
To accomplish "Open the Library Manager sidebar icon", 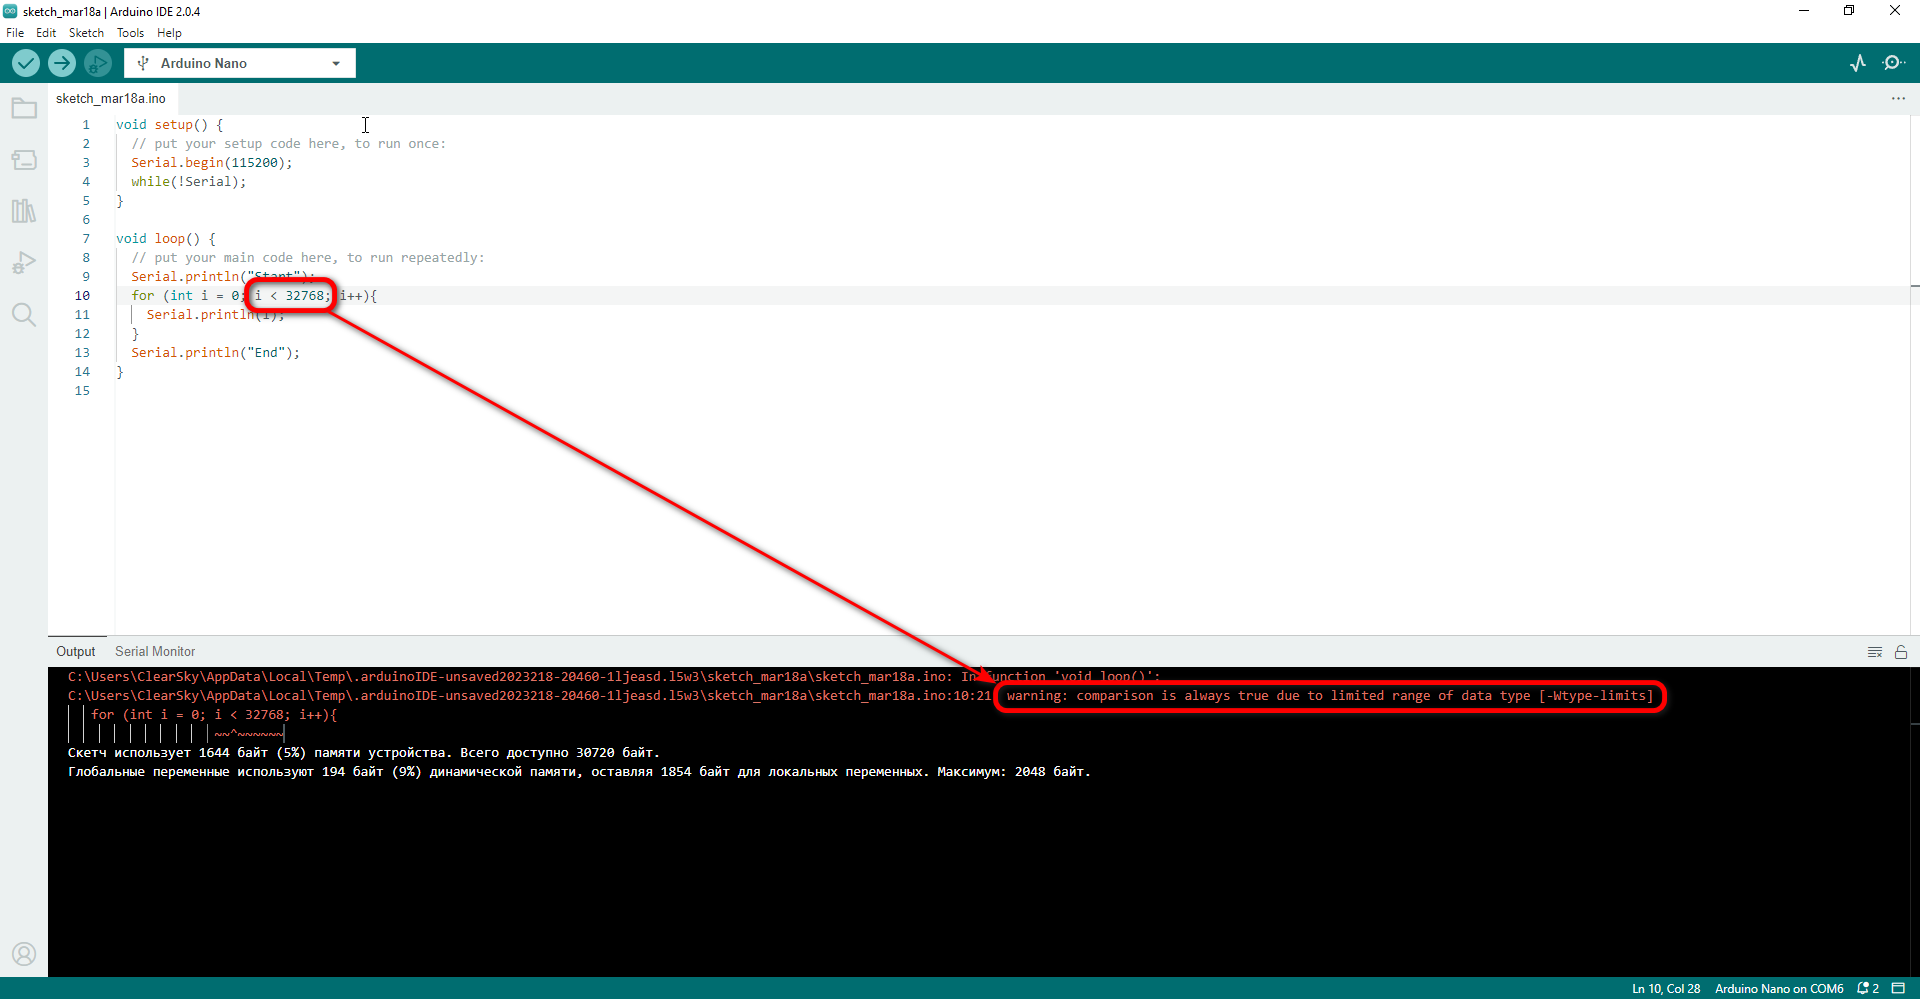I will pyautogui.click(x=24, y=211).
